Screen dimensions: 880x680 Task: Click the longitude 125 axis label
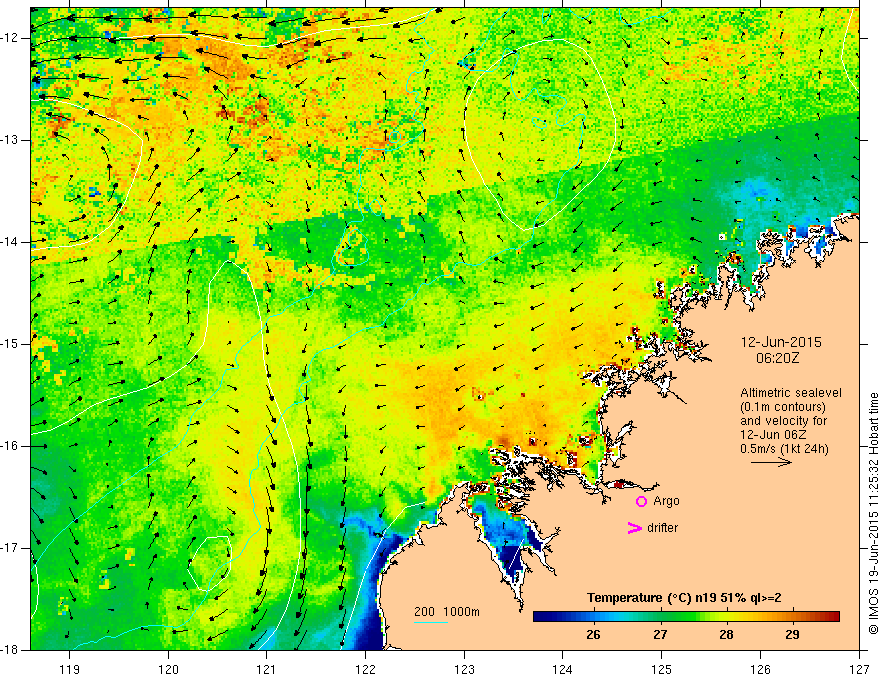662,669
